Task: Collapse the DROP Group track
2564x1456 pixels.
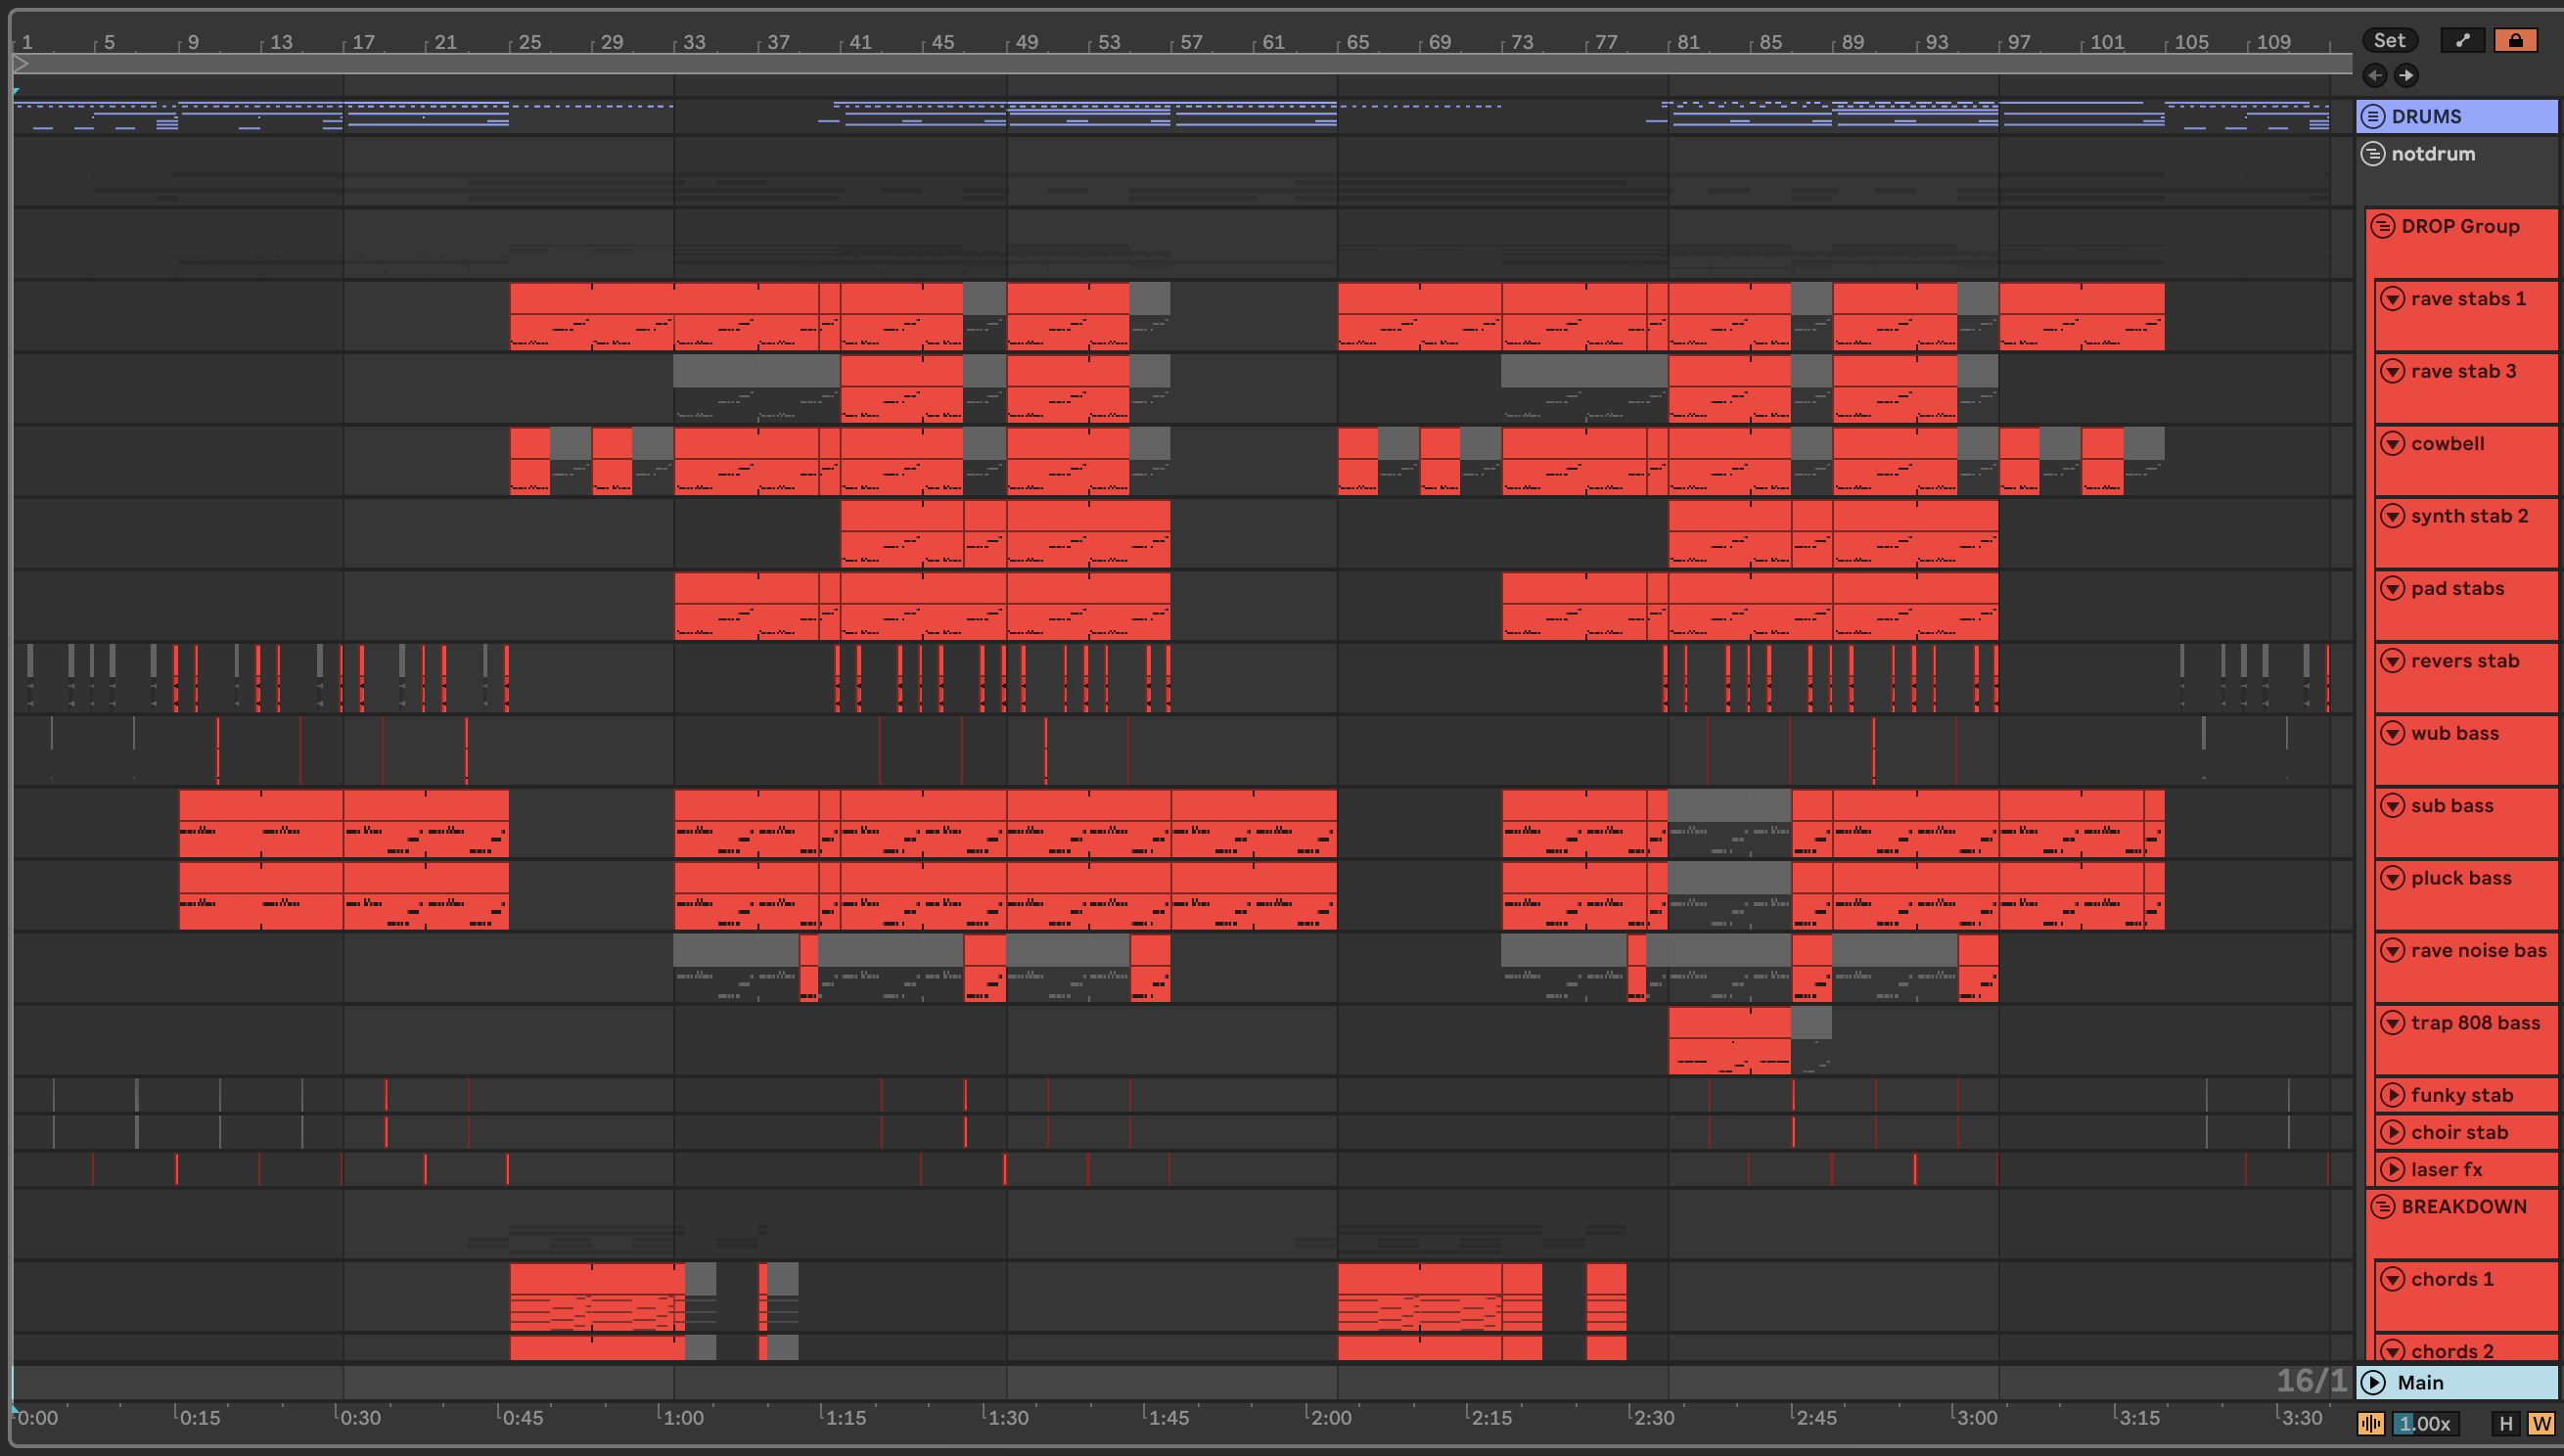Action: point(2383,226)
